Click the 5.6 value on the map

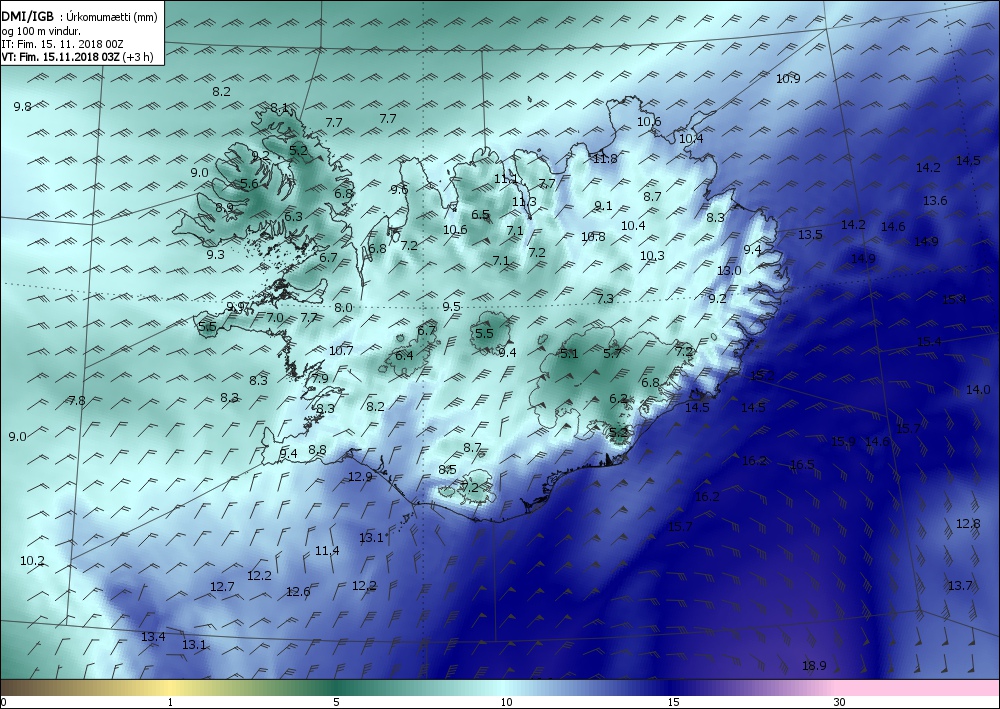(x=249, y=183)
